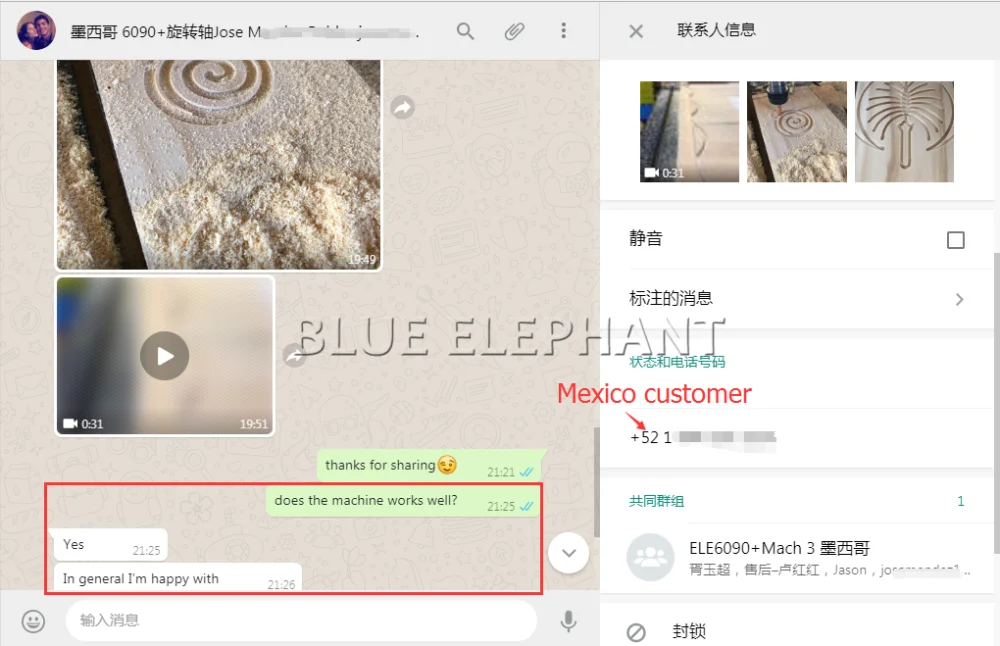Open the emoji picker icon
This screenshot has height=646, width=1000.
(33, 621)
